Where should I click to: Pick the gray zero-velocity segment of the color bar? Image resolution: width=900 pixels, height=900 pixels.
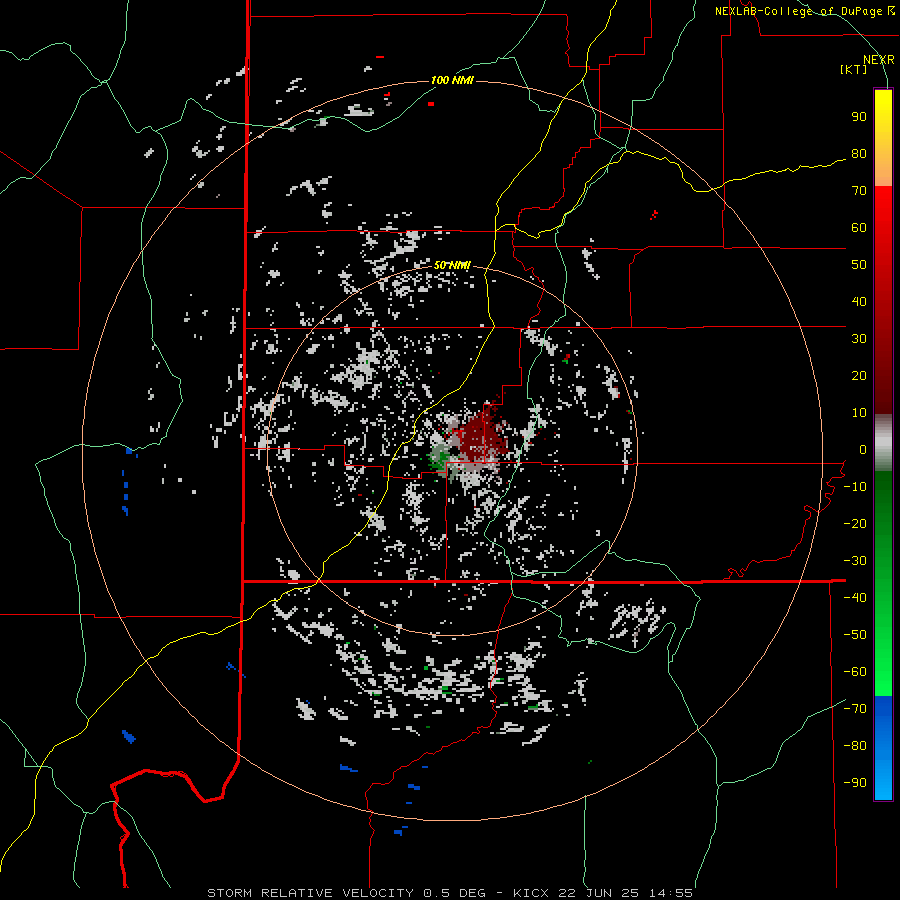(x=883, y=443)
